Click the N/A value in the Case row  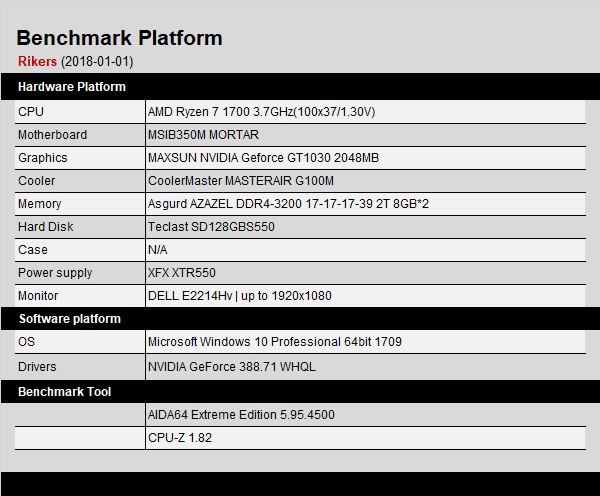(158, 250)
